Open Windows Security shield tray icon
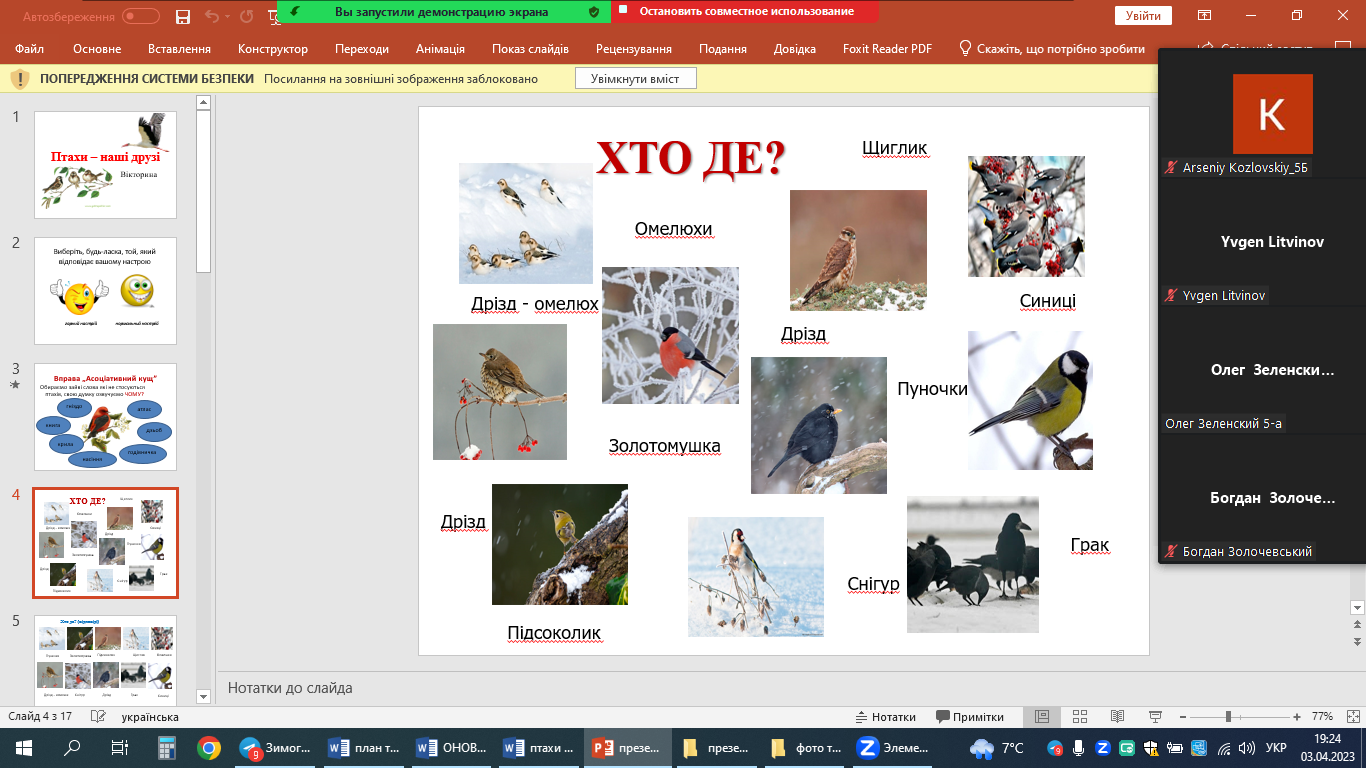 1150,748
